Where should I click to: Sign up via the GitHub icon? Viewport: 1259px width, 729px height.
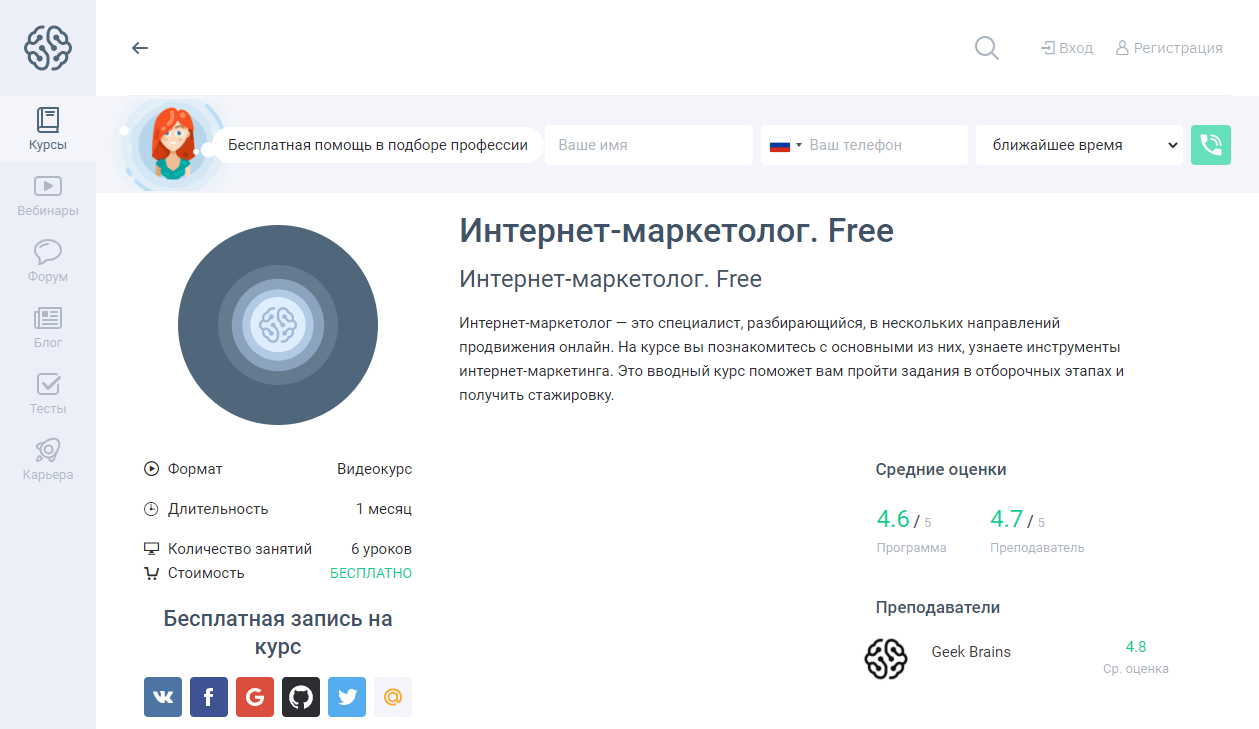[301, 697]
